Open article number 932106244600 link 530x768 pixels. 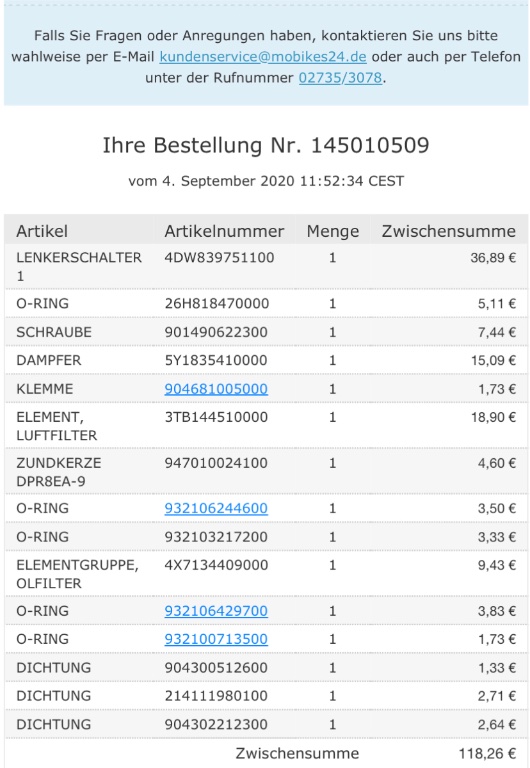(216, 508)
